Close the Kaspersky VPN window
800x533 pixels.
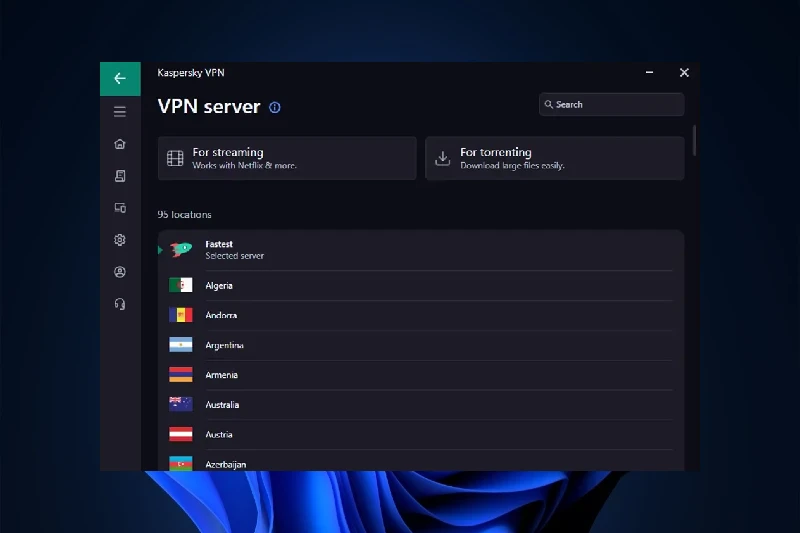coord(684,72)
